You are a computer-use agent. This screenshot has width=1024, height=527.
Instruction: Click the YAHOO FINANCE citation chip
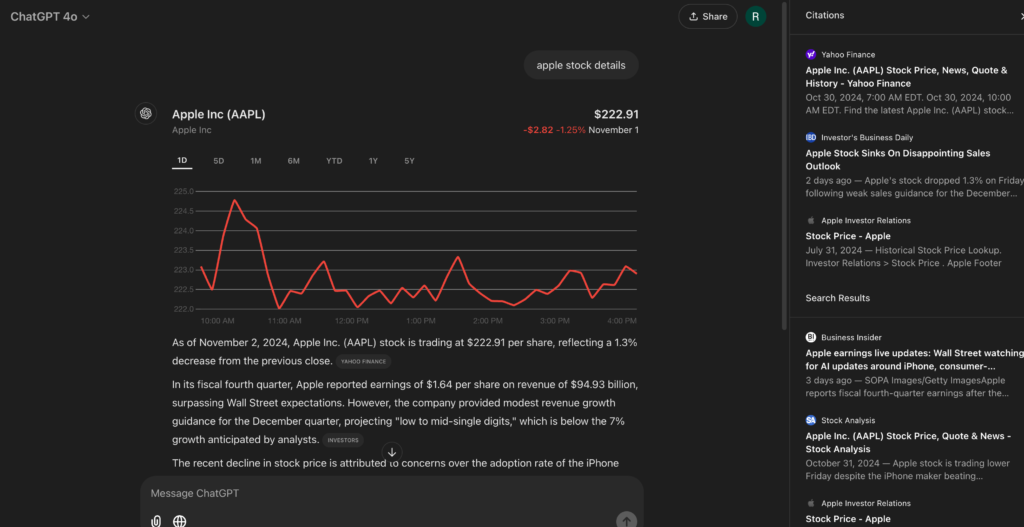tap(364, 362)
